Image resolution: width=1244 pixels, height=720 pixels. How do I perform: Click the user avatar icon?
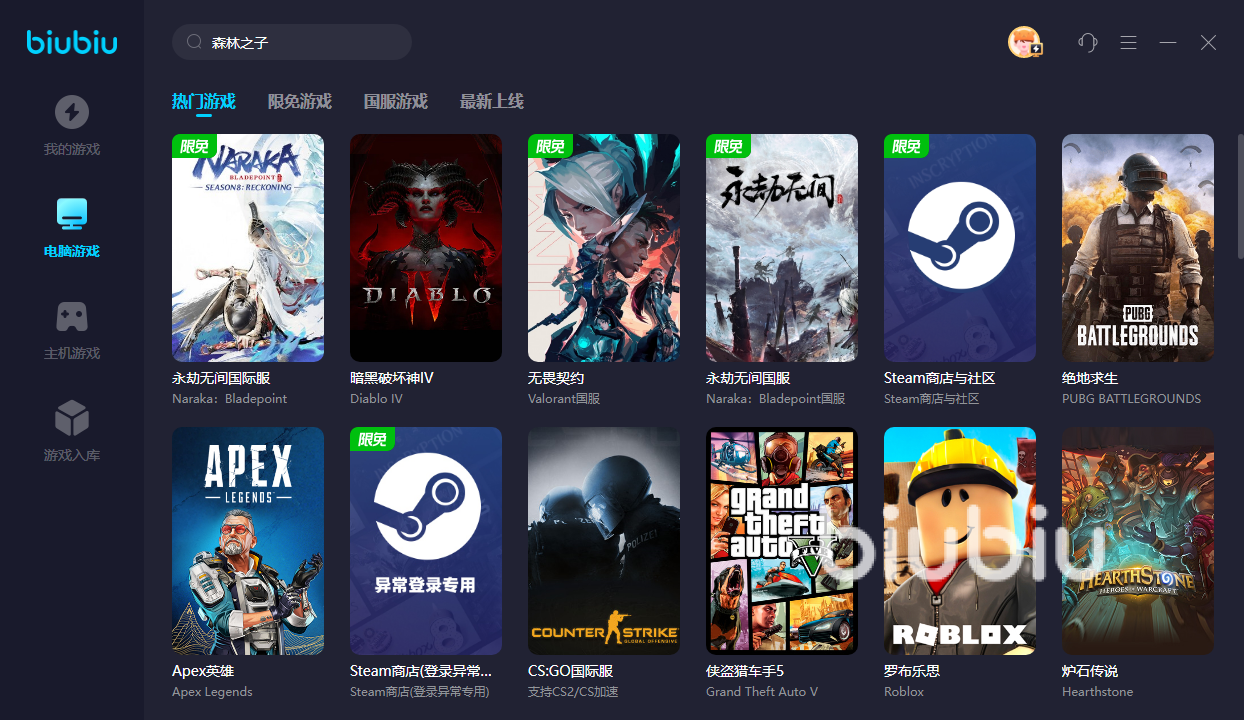pos(1023,42)
